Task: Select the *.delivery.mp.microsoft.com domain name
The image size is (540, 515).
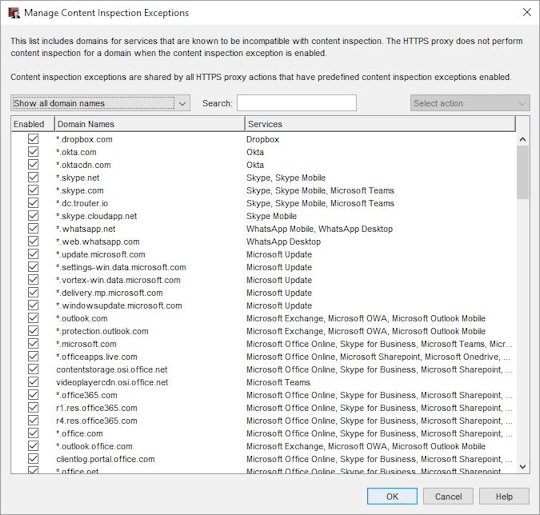Action: (x=110, y=292)
